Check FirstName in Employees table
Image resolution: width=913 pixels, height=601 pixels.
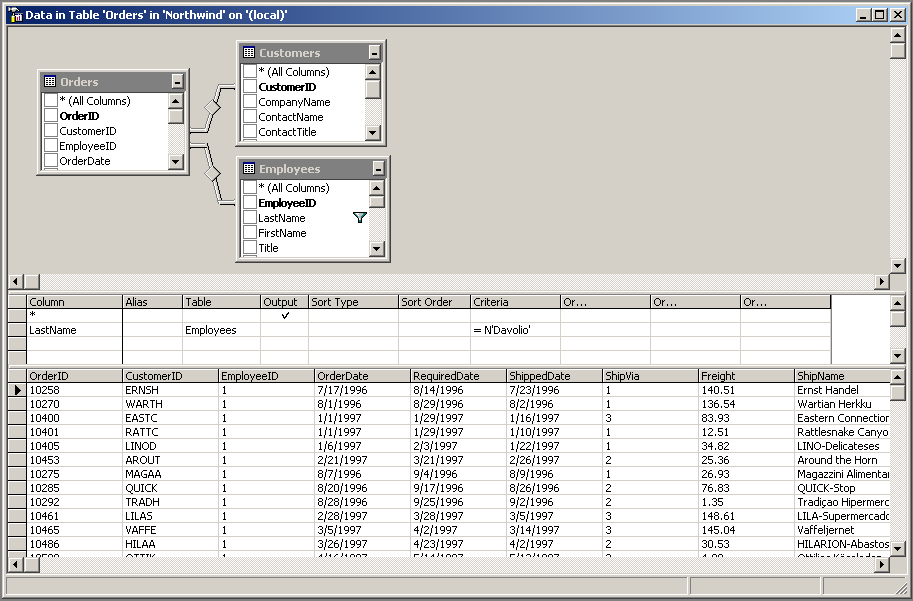pyautogui.click(x=249, y=233)
